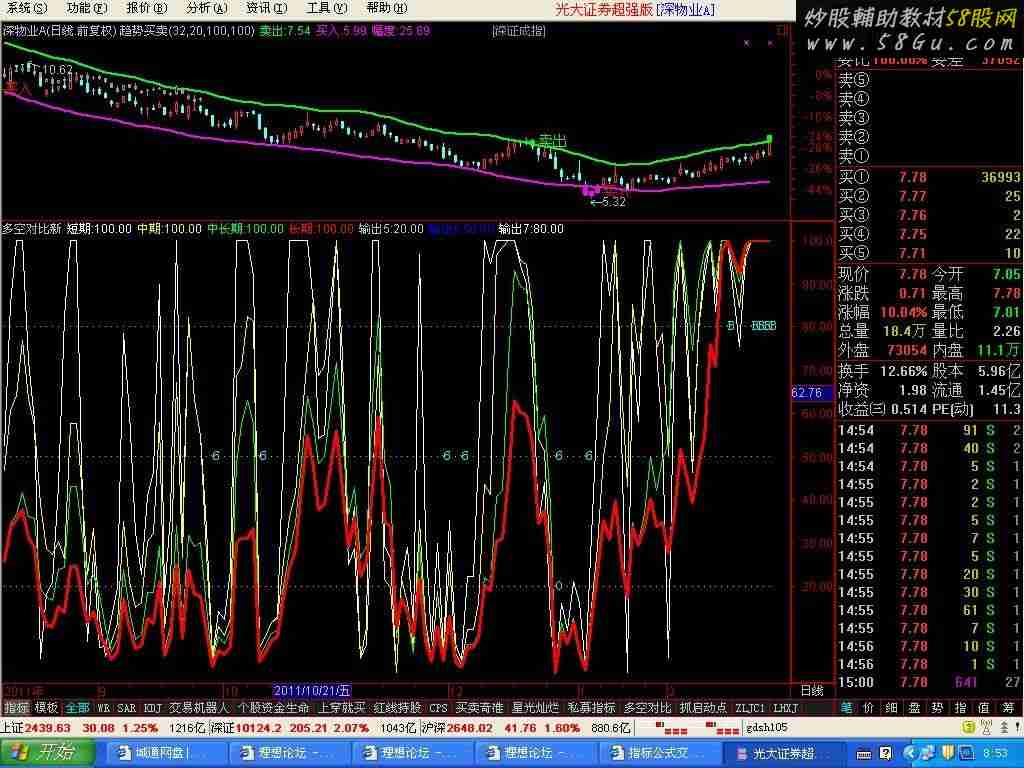Apply the 抓启动点 indicator
Screen dimensions: 1024x768
(703, 707)
